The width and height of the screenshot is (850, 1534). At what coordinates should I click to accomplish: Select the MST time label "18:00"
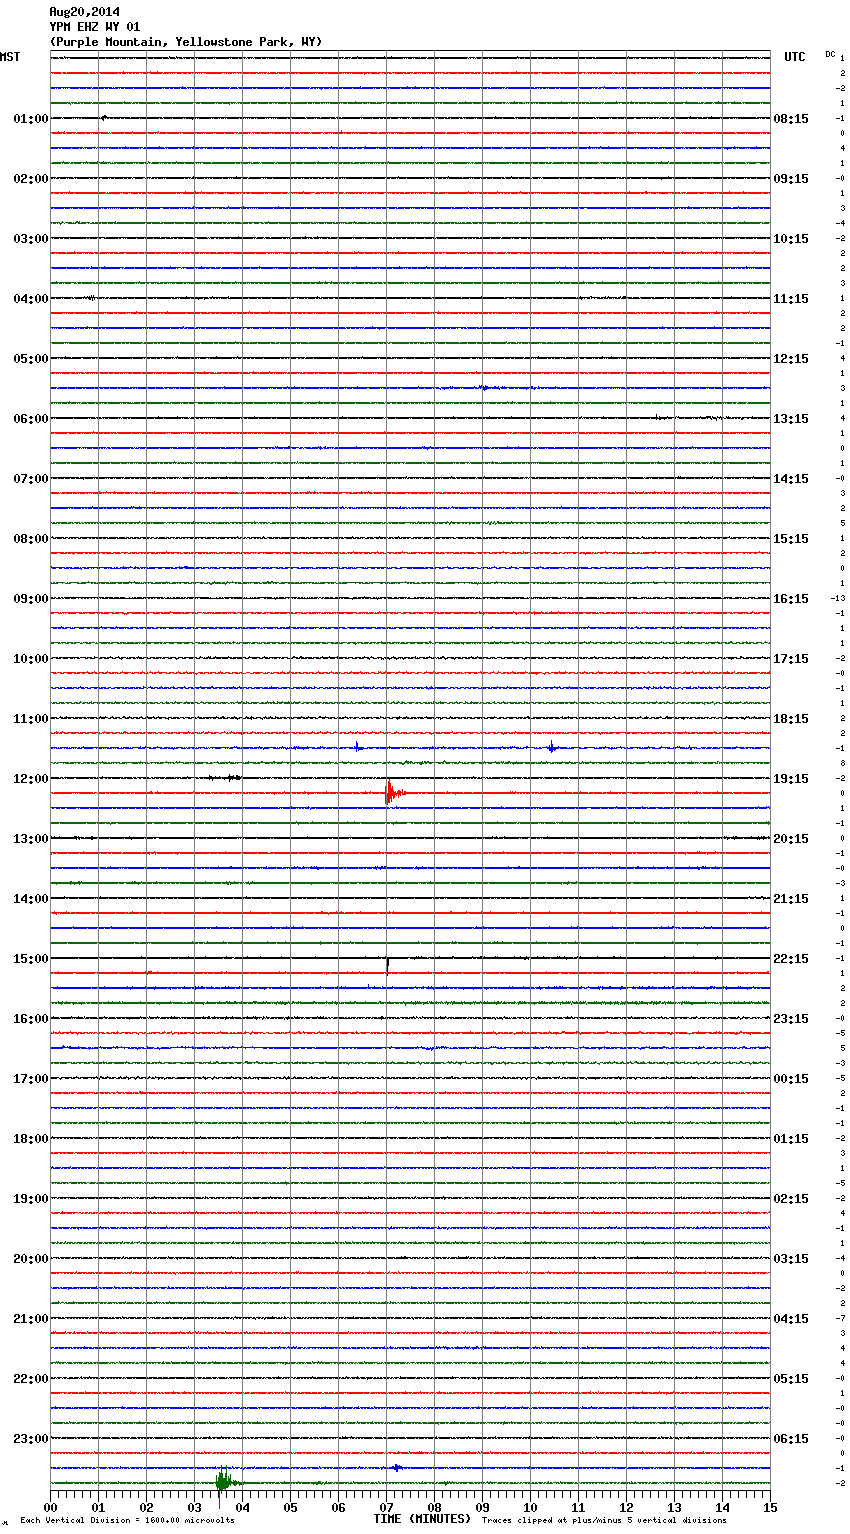31,1139
